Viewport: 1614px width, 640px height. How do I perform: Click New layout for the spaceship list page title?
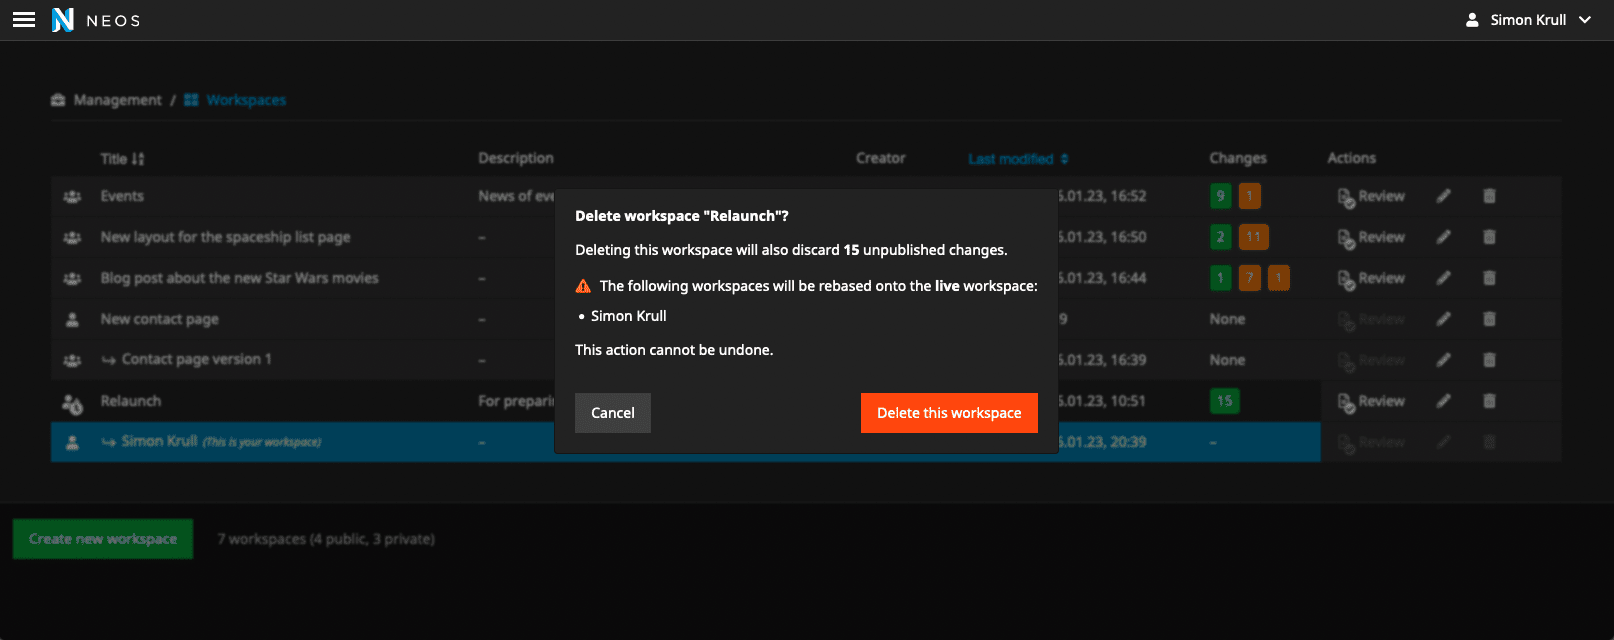coord(225,237)
